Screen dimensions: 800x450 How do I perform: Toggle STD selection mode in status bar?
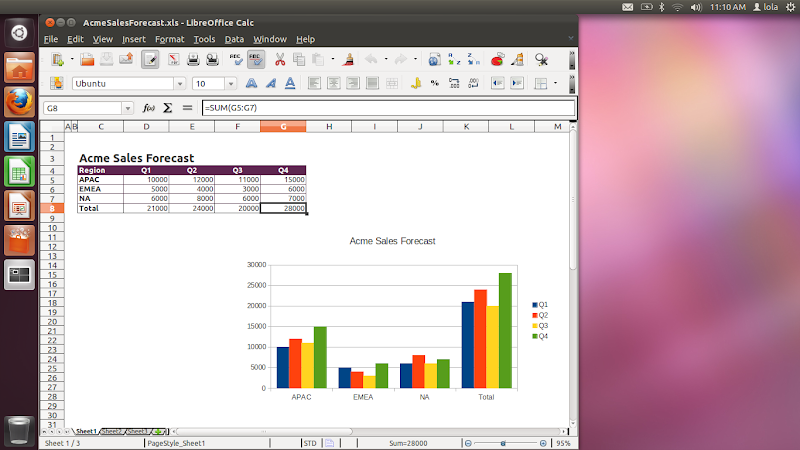tap(310, 443)
